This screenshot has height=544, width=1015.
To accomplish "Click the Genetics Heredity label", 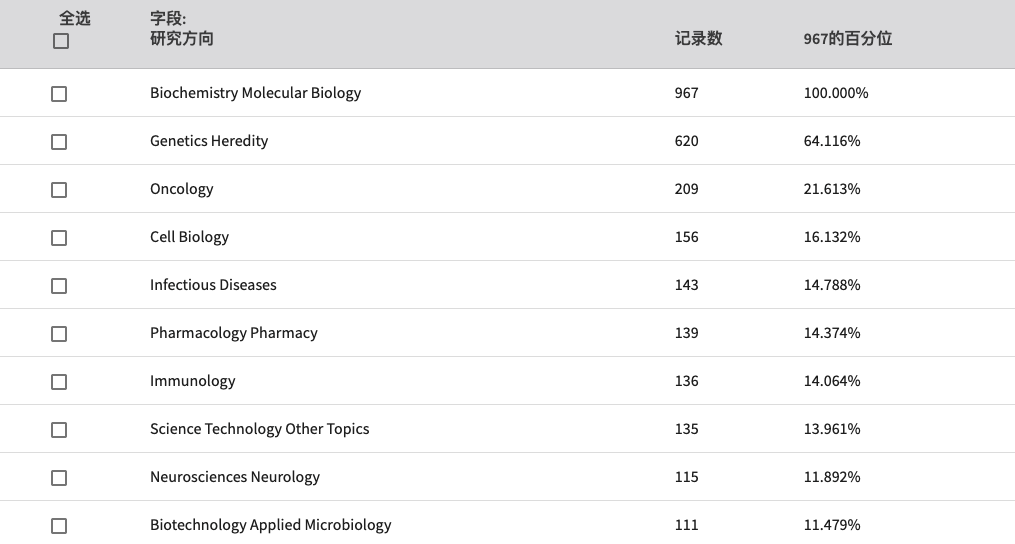I will pos(209,141).
